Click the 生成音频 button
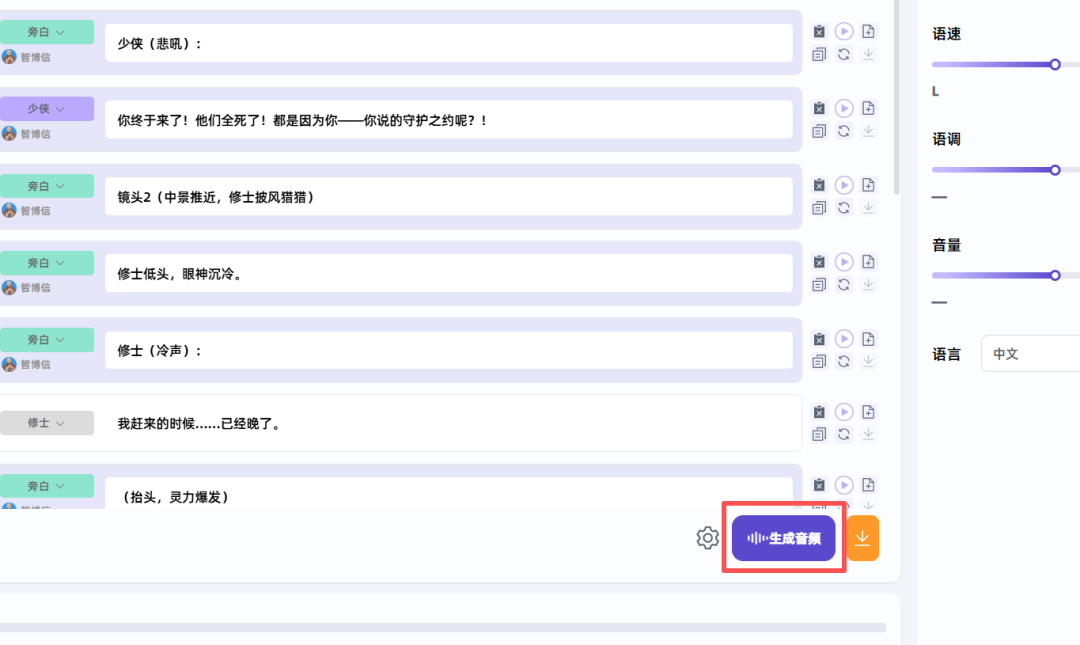Viewport: 1080px width, 645px height. (784, 538)
